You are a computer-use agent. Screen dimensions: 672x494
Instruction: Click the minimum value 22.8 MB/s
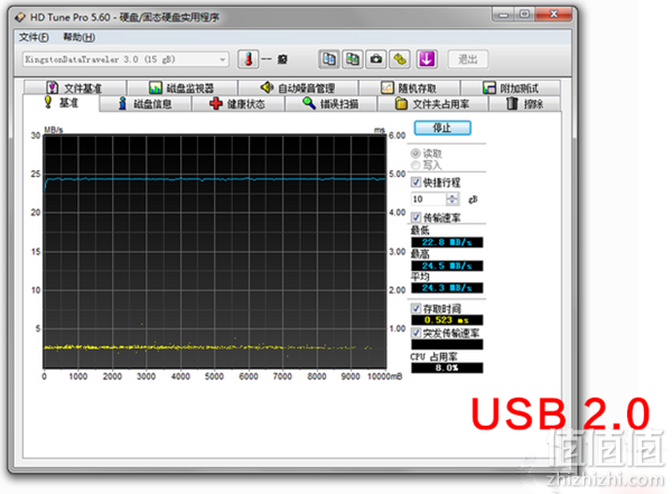447,243
